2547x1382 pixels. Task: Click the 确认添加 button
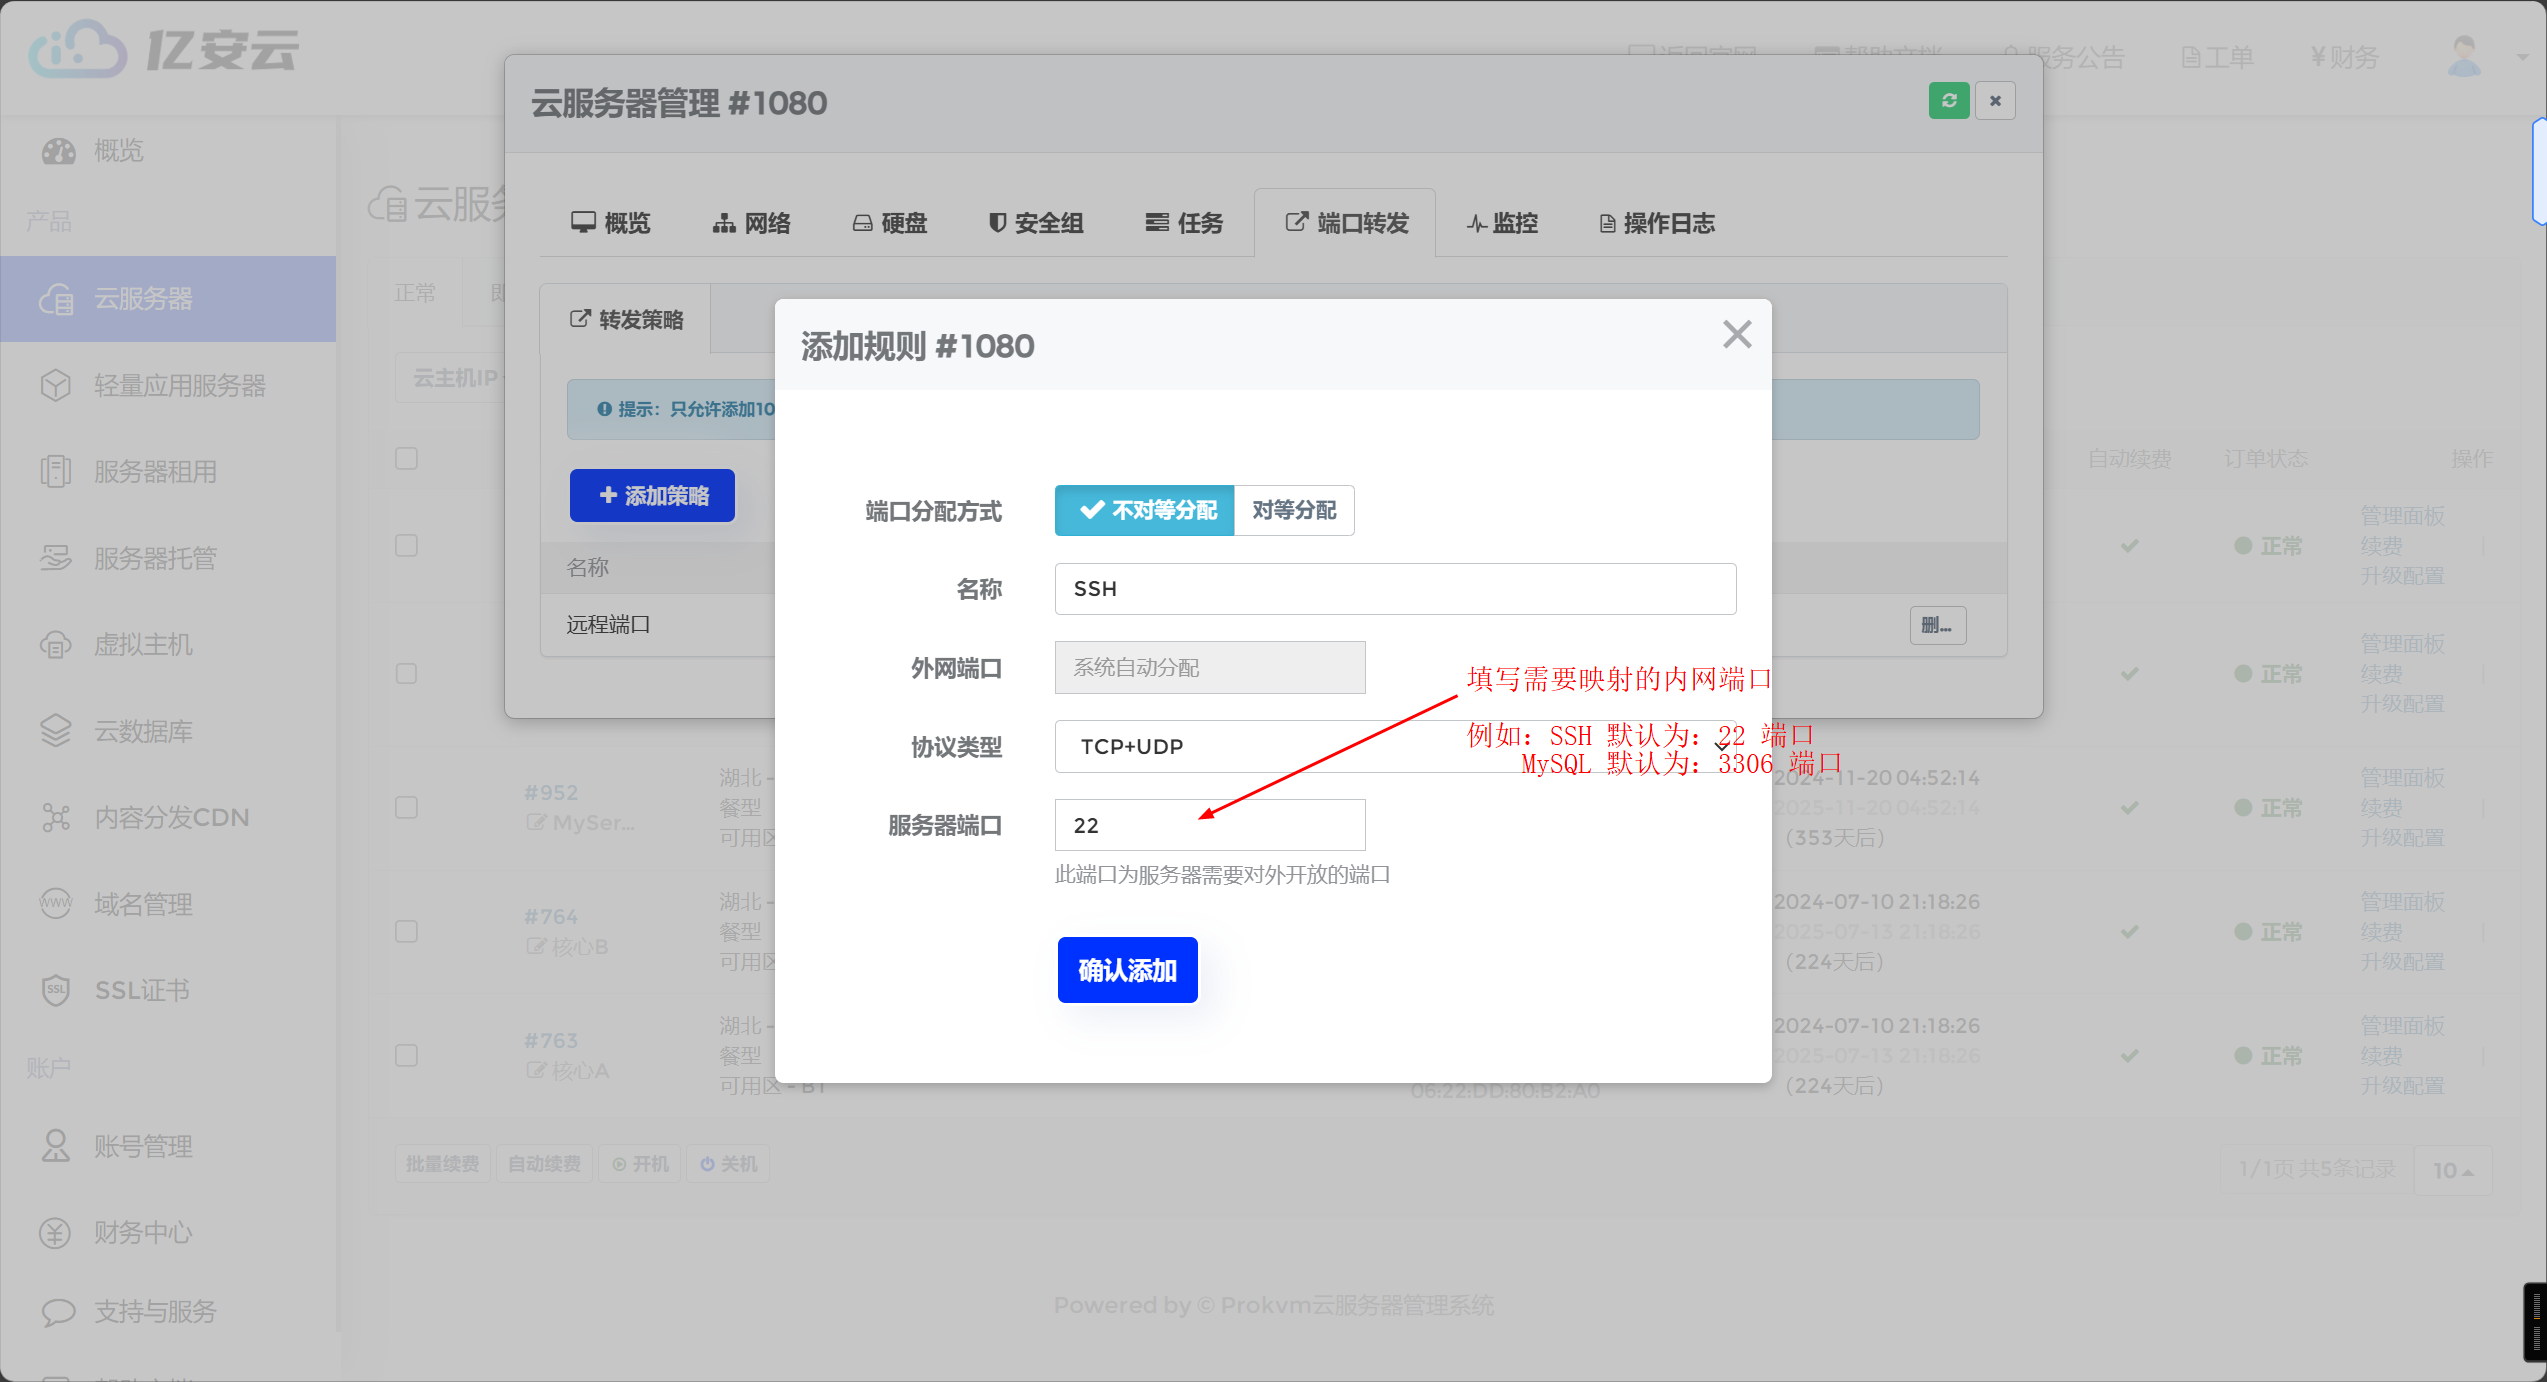[1127, 969]
